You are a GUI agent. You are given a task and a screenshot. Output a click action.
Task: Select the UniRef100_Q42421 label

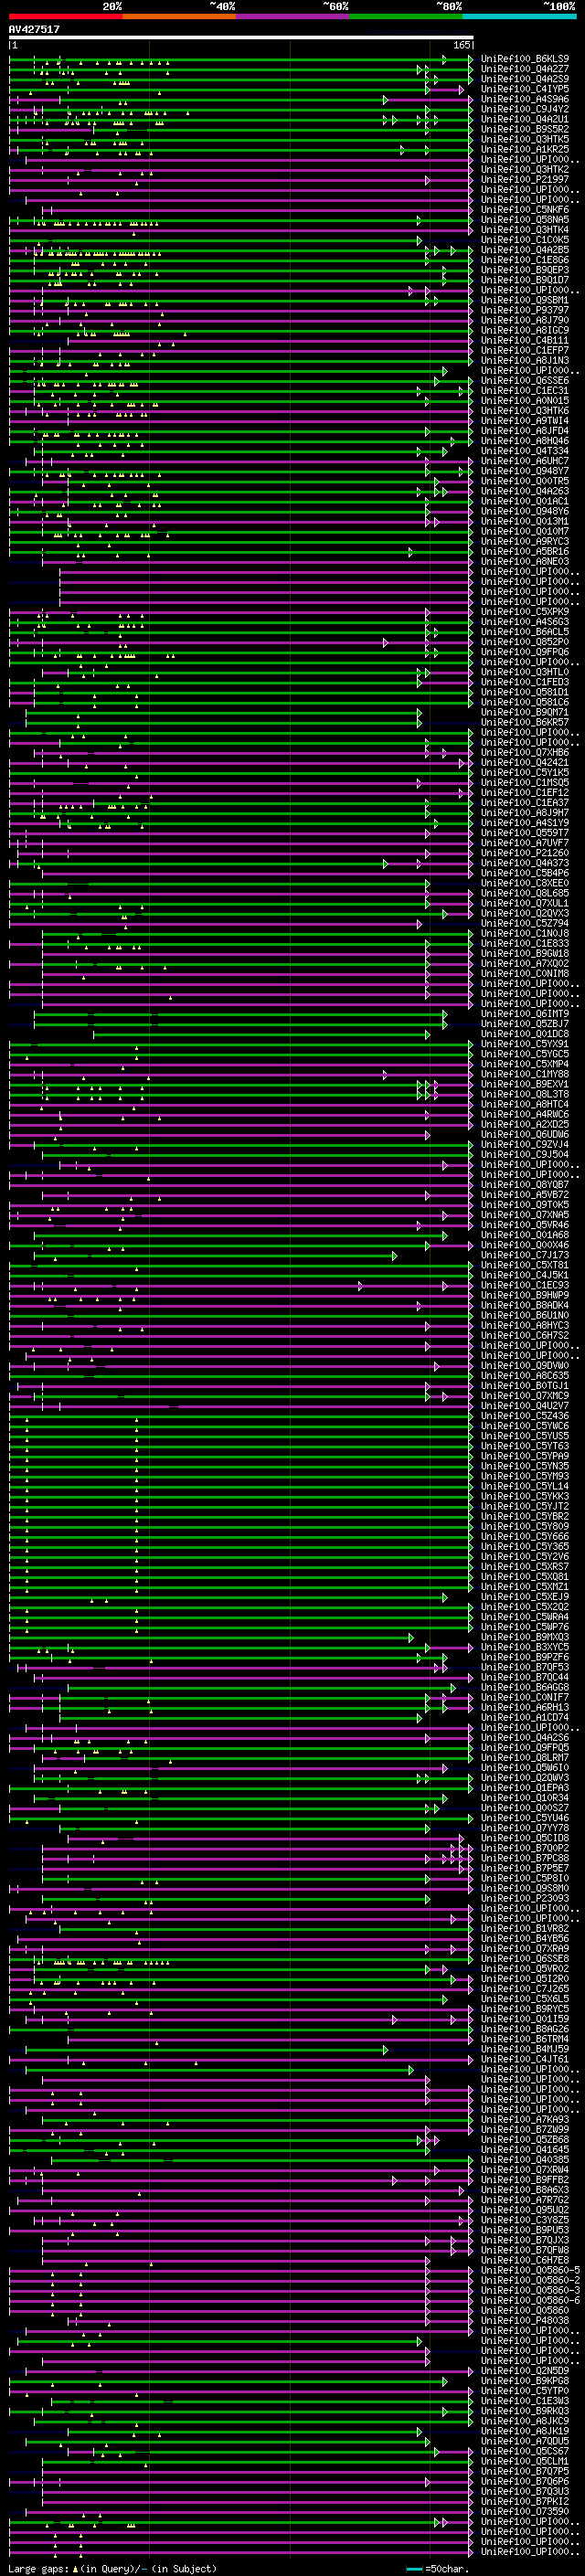click(525, 762)
